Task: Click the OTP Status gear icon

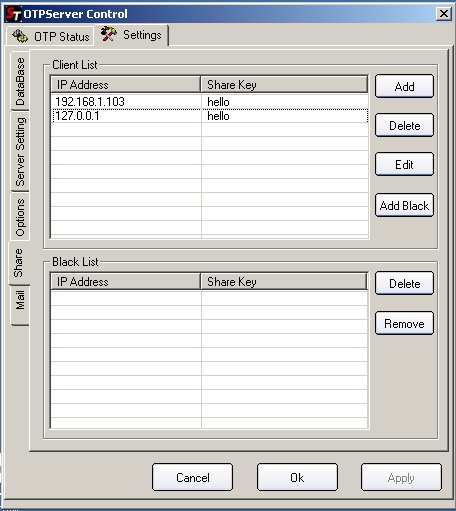Action: tap(20, 36)
